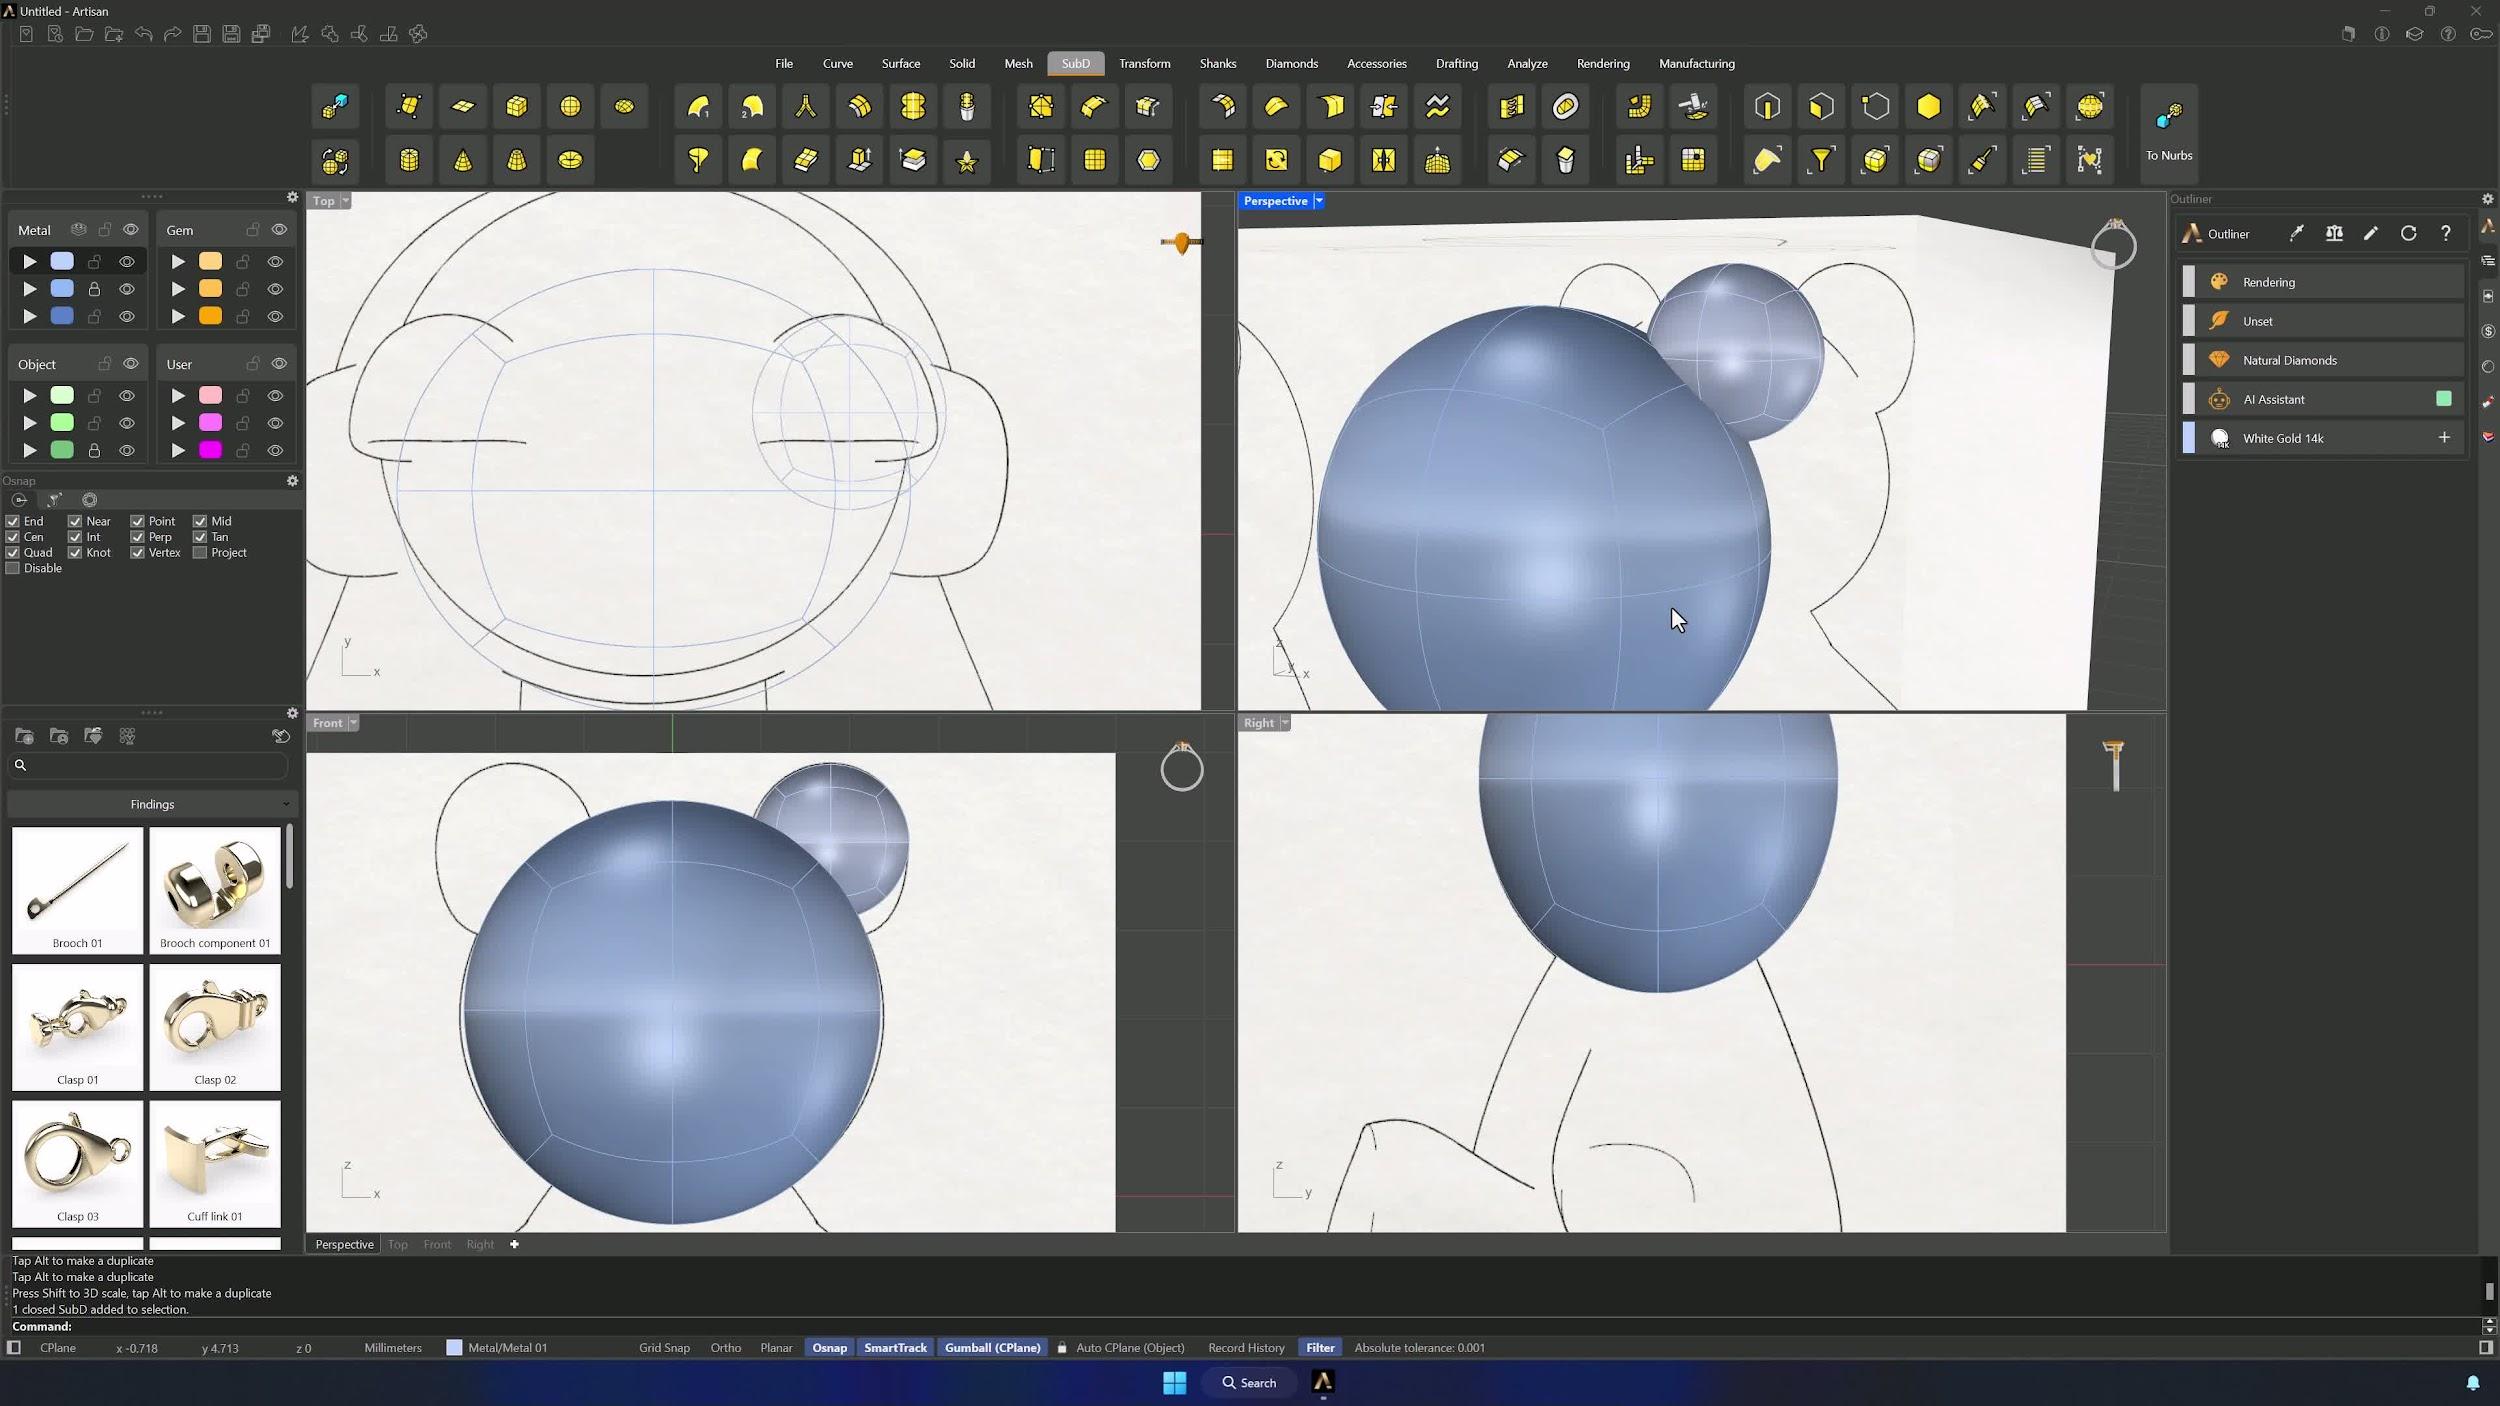Screen dimensions: 2500x1406
Task: Click the Undo arrow in the top toolbar
Action: (x=143, y=34)
